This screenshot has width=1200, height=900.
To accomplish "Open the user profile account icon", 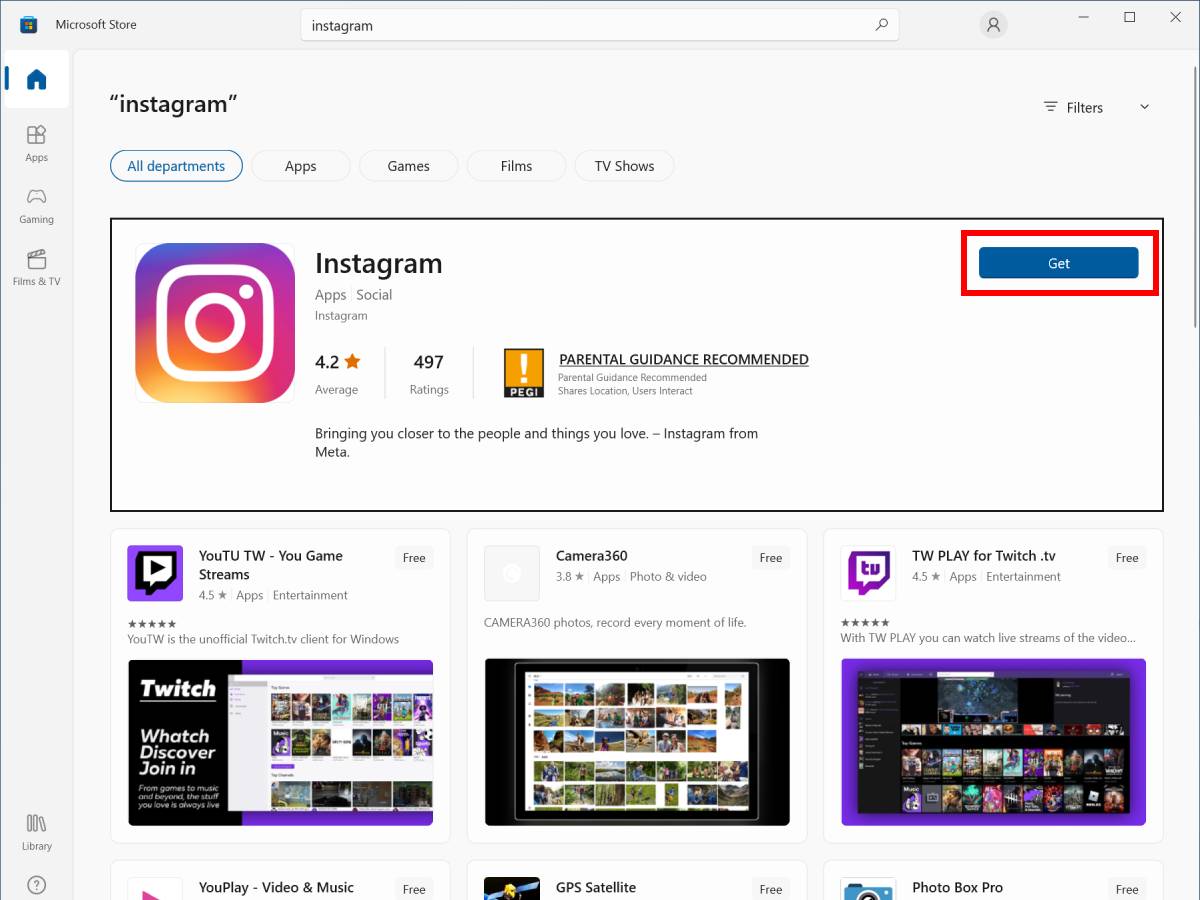I will tap(993, 25).
